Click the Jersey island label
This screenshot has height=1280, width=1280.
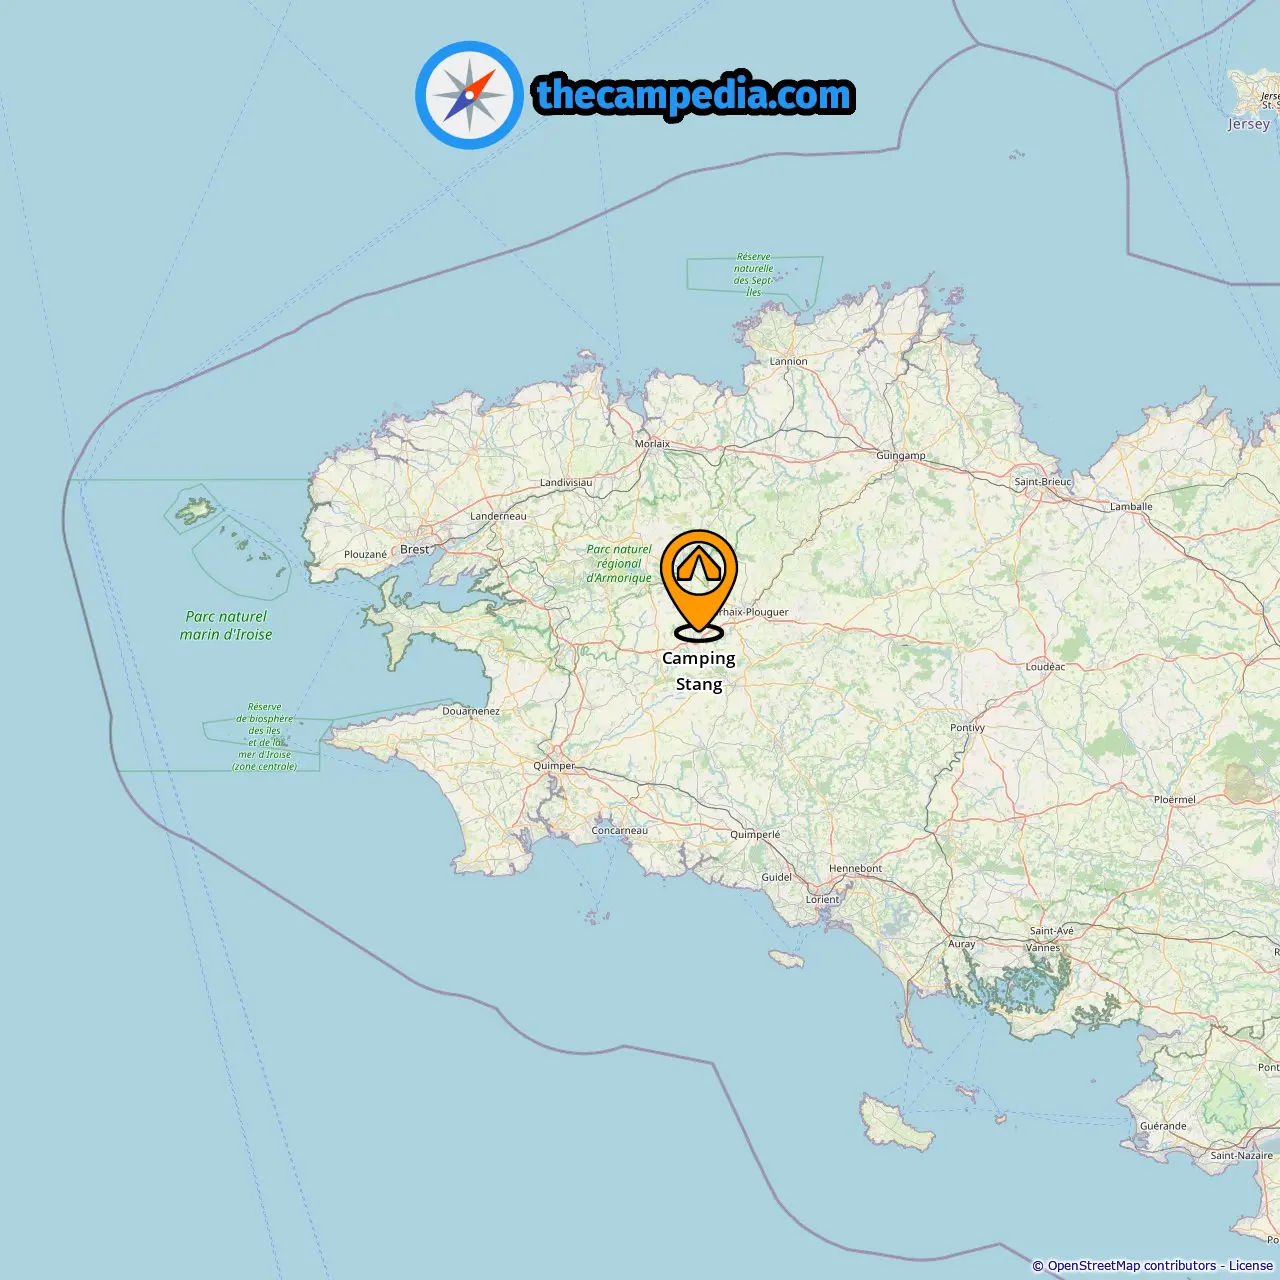[1249, 124]
